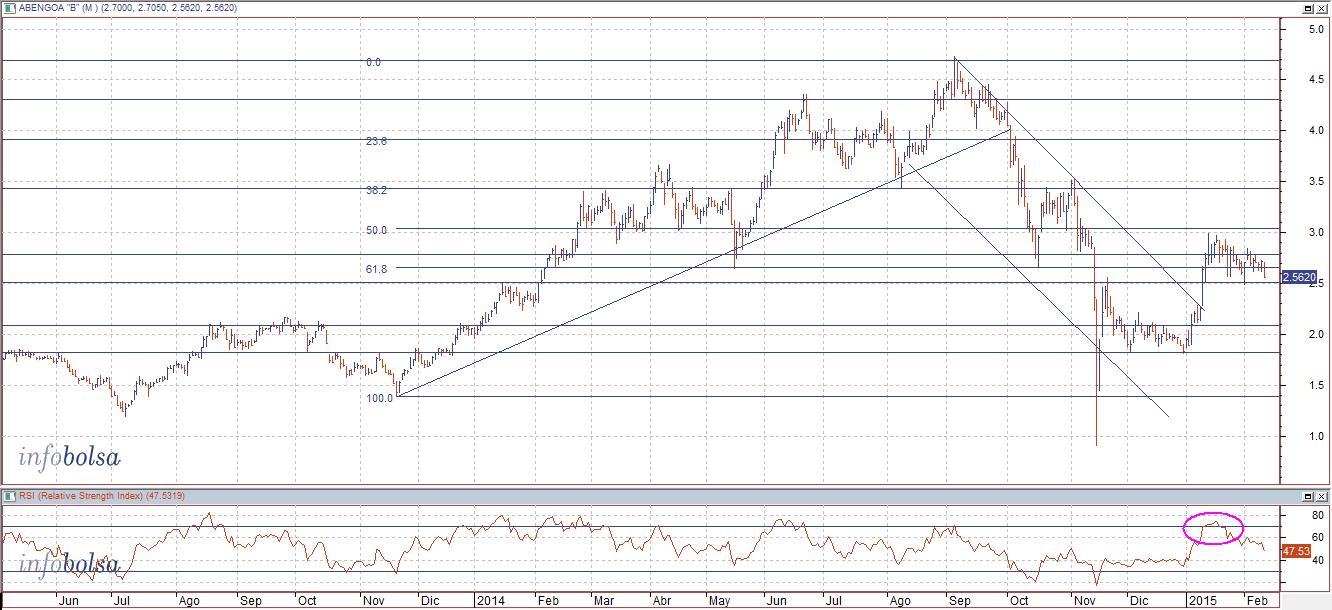Select the ABENGOA "B" (M) title text

(x=60, y=7)
